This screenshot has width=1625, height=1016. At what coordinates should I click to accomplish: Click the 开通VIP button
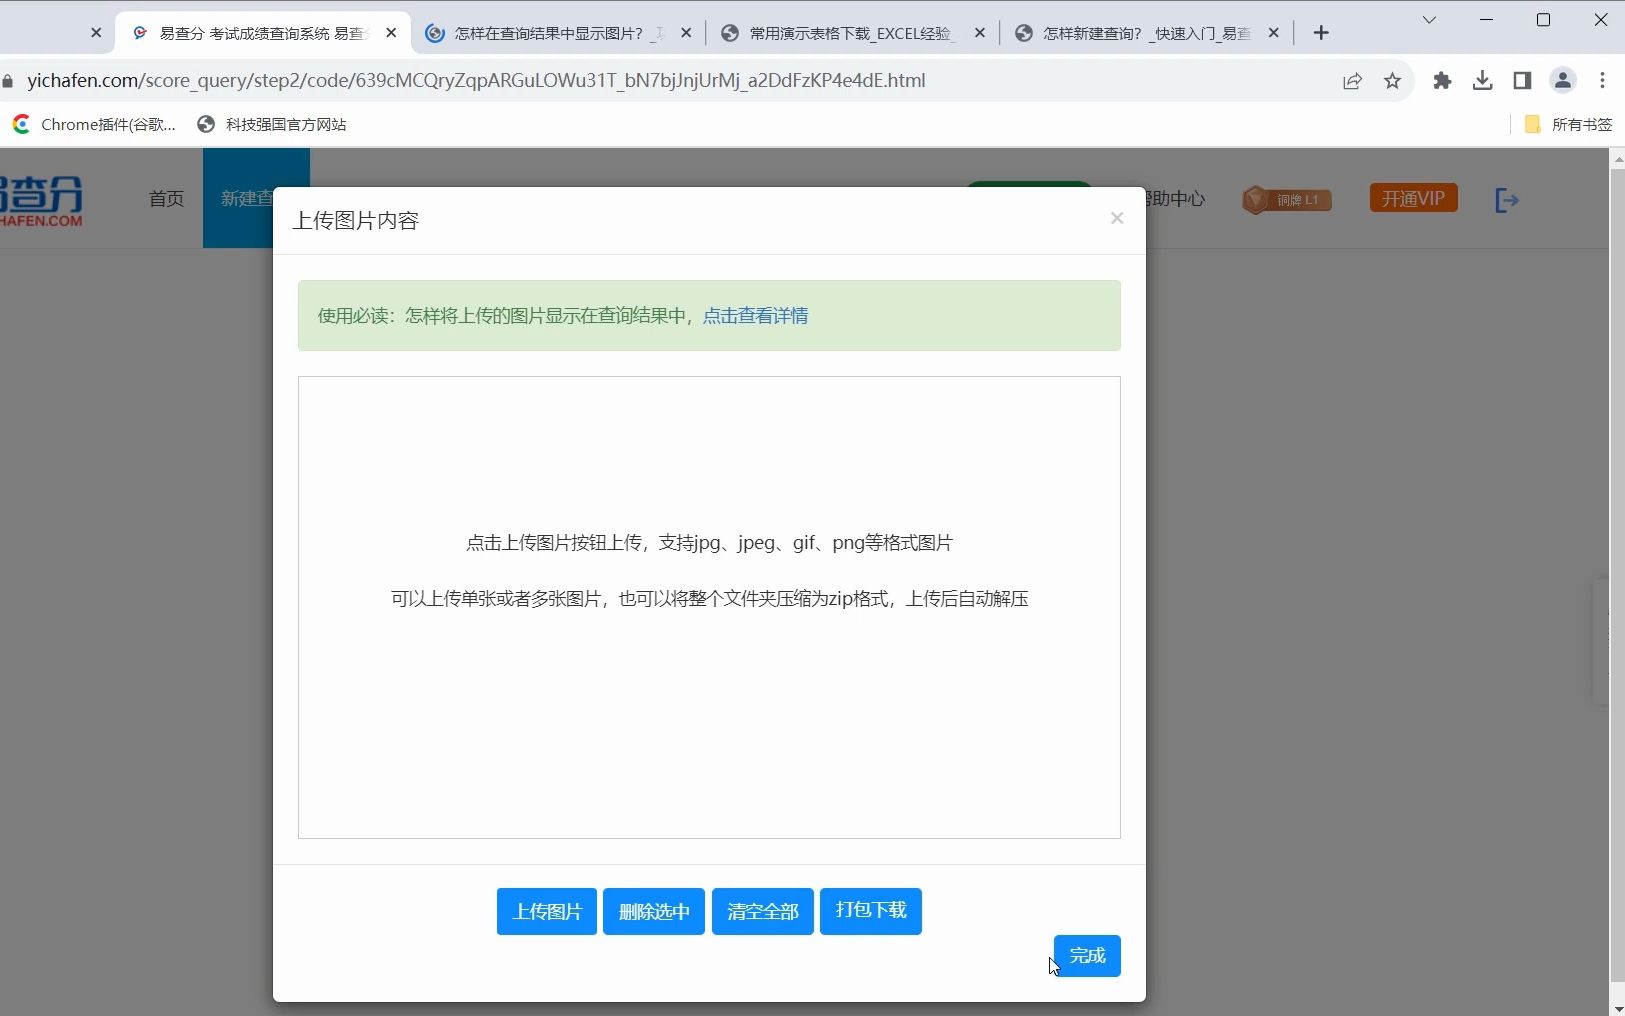1413,198
